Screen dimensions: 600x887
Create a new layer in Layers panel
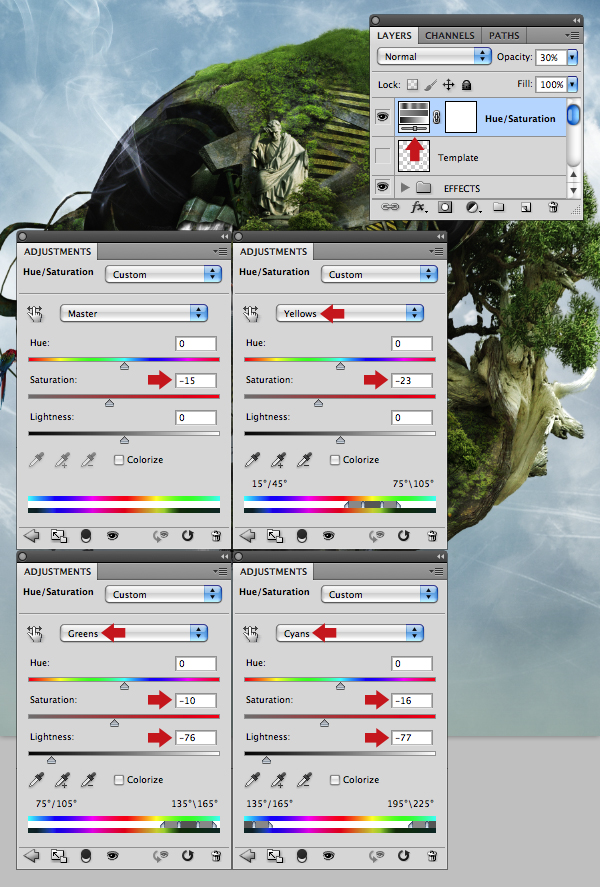point(526,207)
